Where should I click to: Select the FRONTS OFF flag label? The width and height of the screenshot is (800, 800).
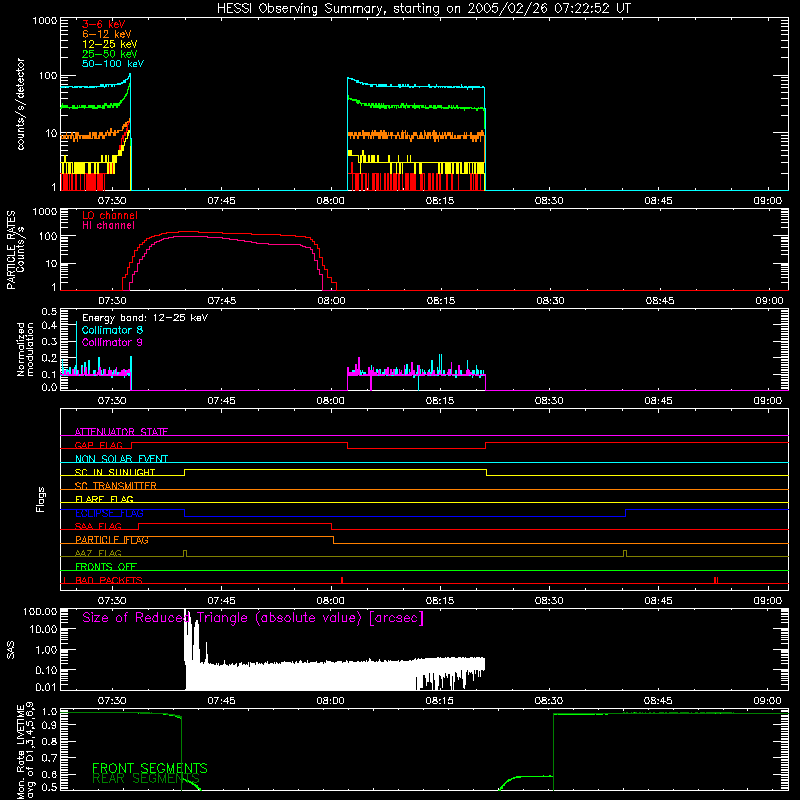pyautogui.click(x=106, y=567)
